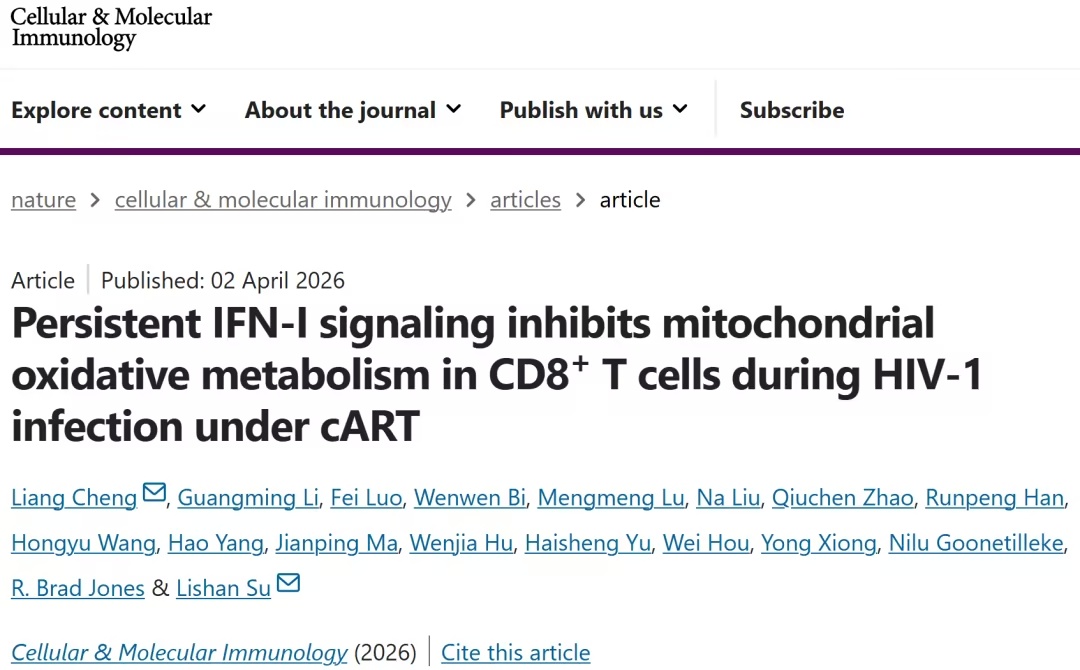Click envelope icon beside Lishan Su
This screenshot has height=670, width=1080.
tap(288, 583)
